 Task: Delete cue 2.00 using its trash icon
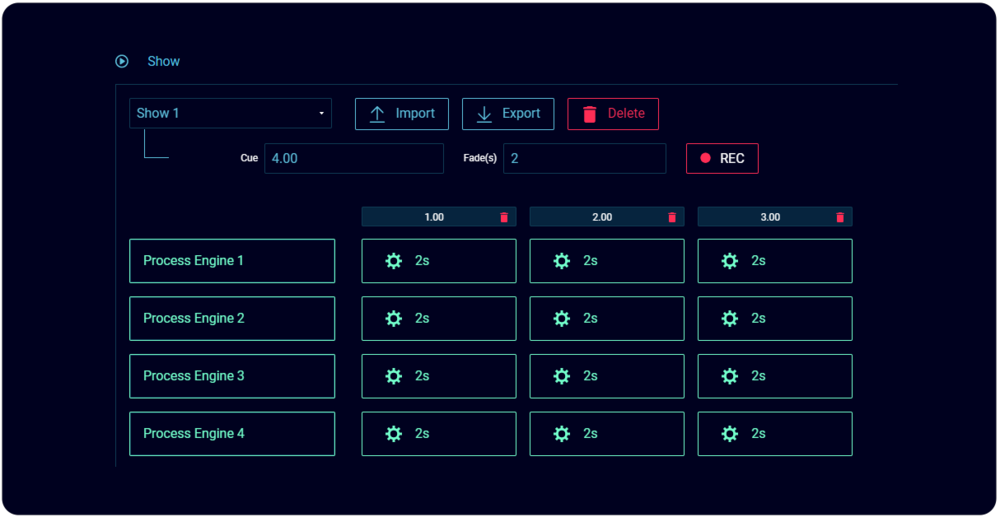pos(672,217)
